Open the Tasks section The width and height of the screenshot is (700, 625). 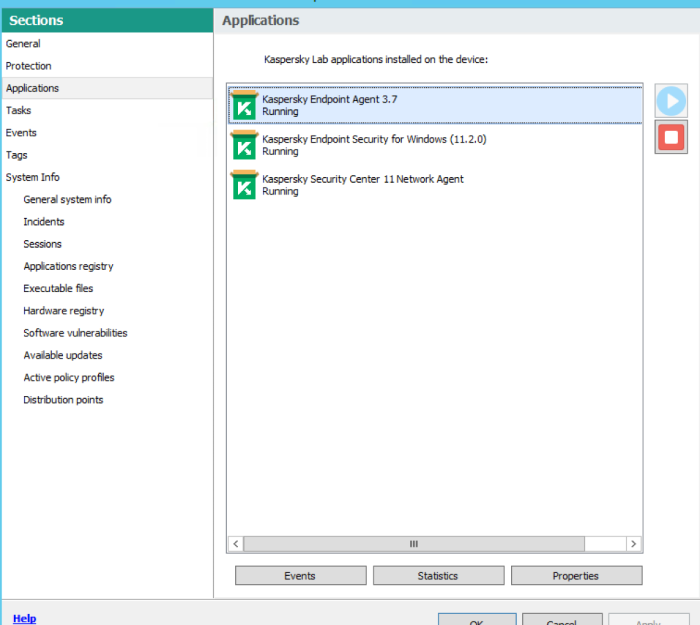(107, 110)
